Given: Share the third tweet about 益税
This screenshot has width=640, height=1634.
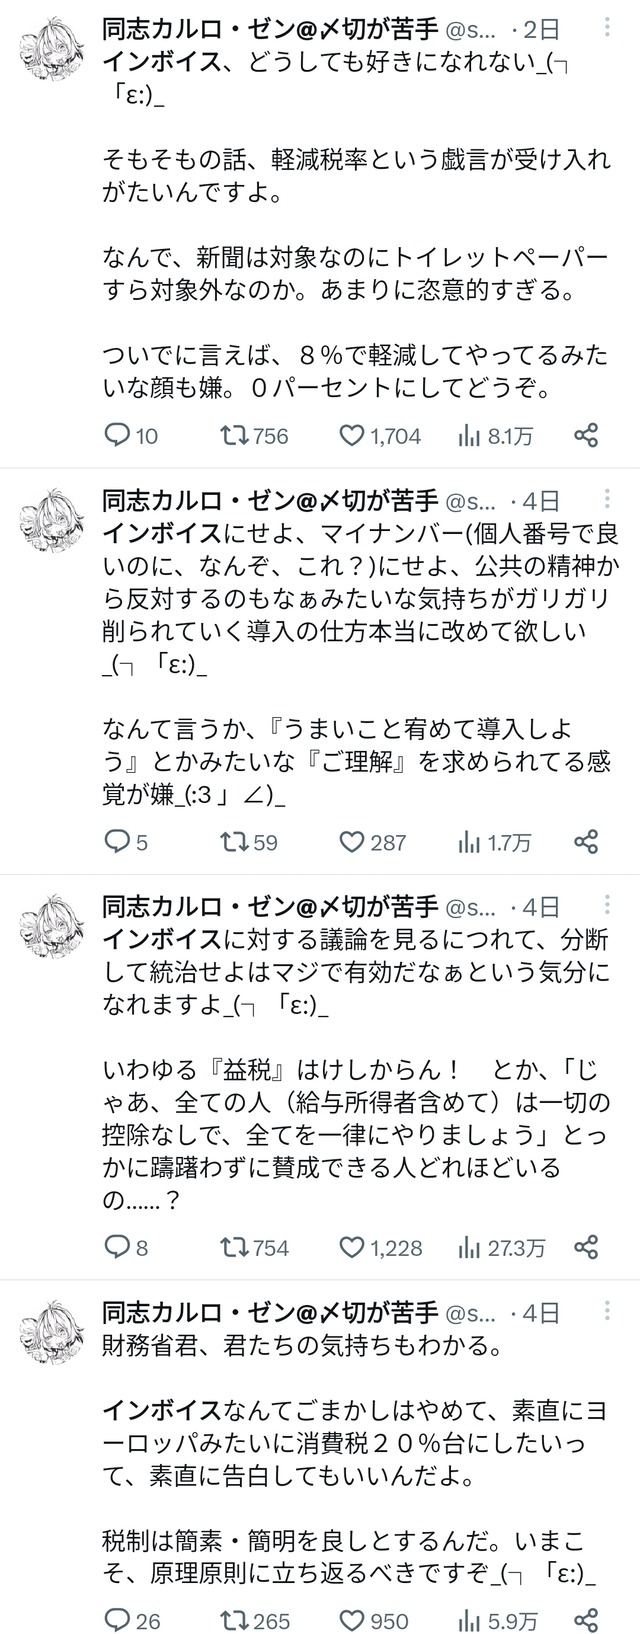Looking at the screenshot, I should coord(586,1247).
